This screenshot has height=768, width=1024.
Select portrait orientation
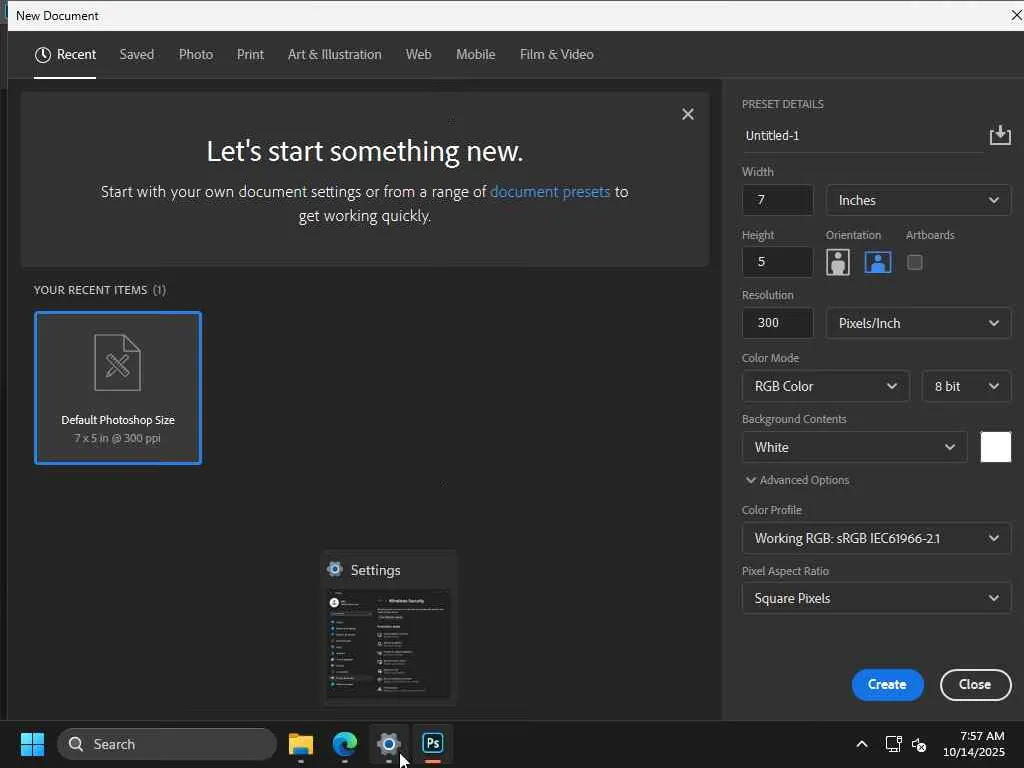click(x=838, y=263)
